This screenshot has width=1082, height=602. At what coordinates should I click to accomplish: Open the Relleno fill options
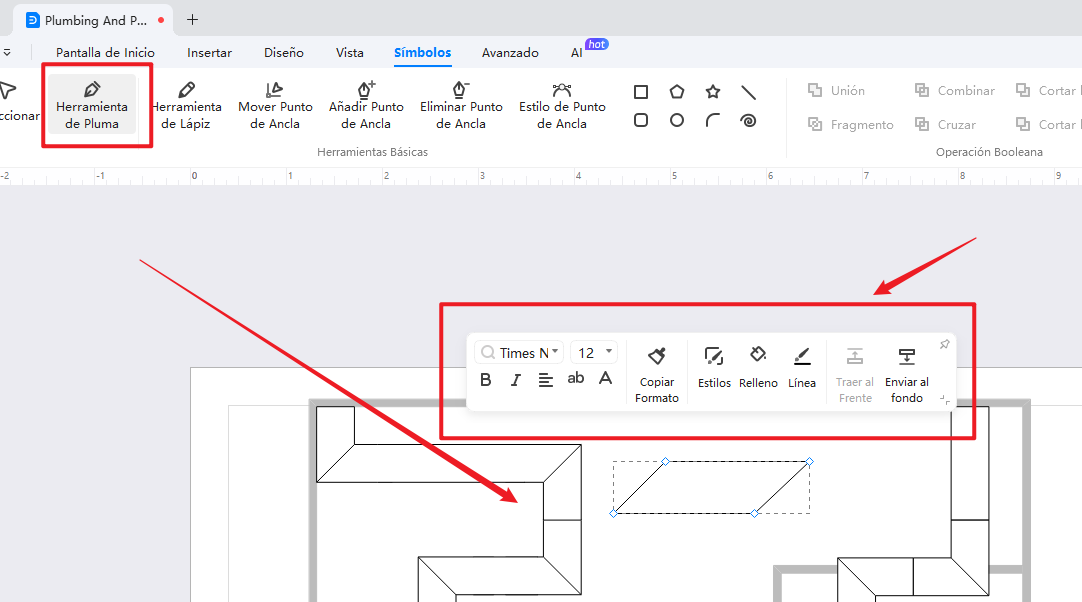coord(758,366)
